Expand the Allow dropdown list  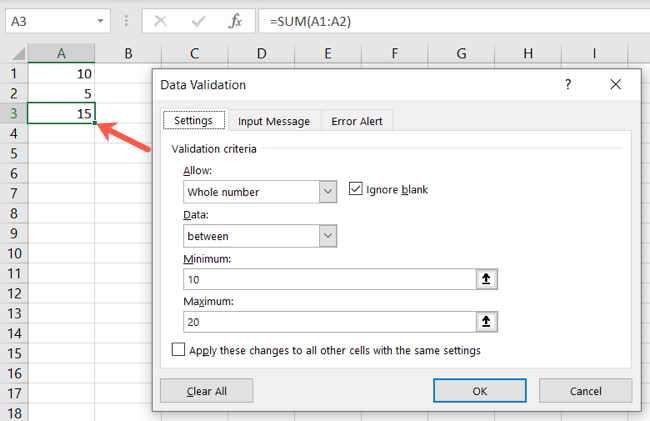coord(326,191)
